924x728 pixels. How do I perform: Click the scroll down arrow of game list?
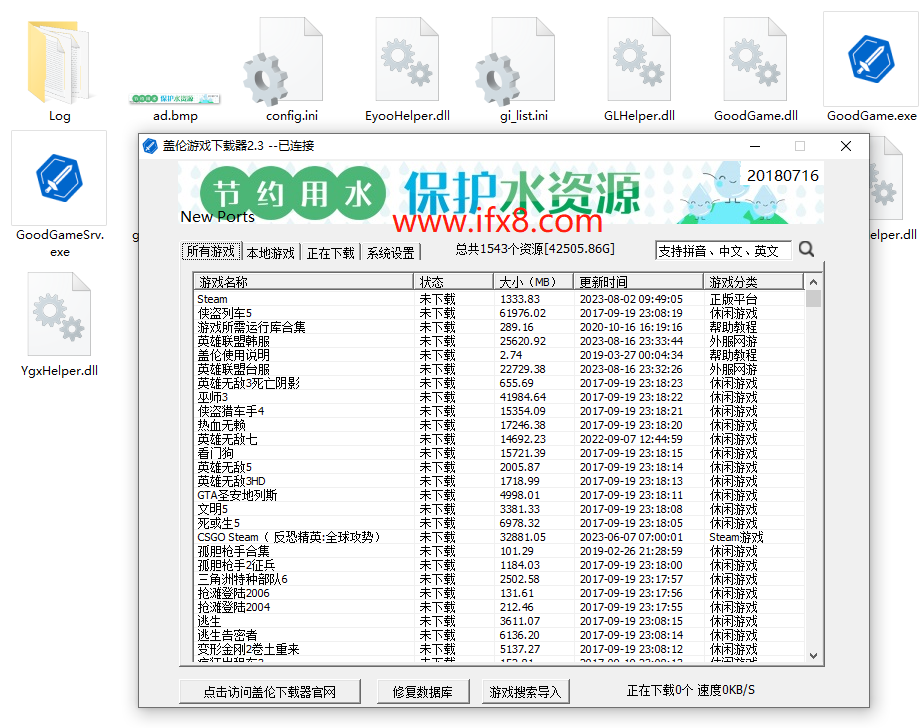813,655
